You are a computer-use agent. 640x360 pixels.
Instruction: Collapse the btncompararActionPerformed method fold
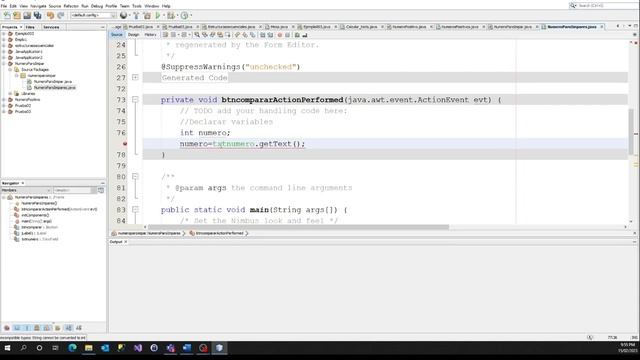pyautogui.click(x=135, y=100)
